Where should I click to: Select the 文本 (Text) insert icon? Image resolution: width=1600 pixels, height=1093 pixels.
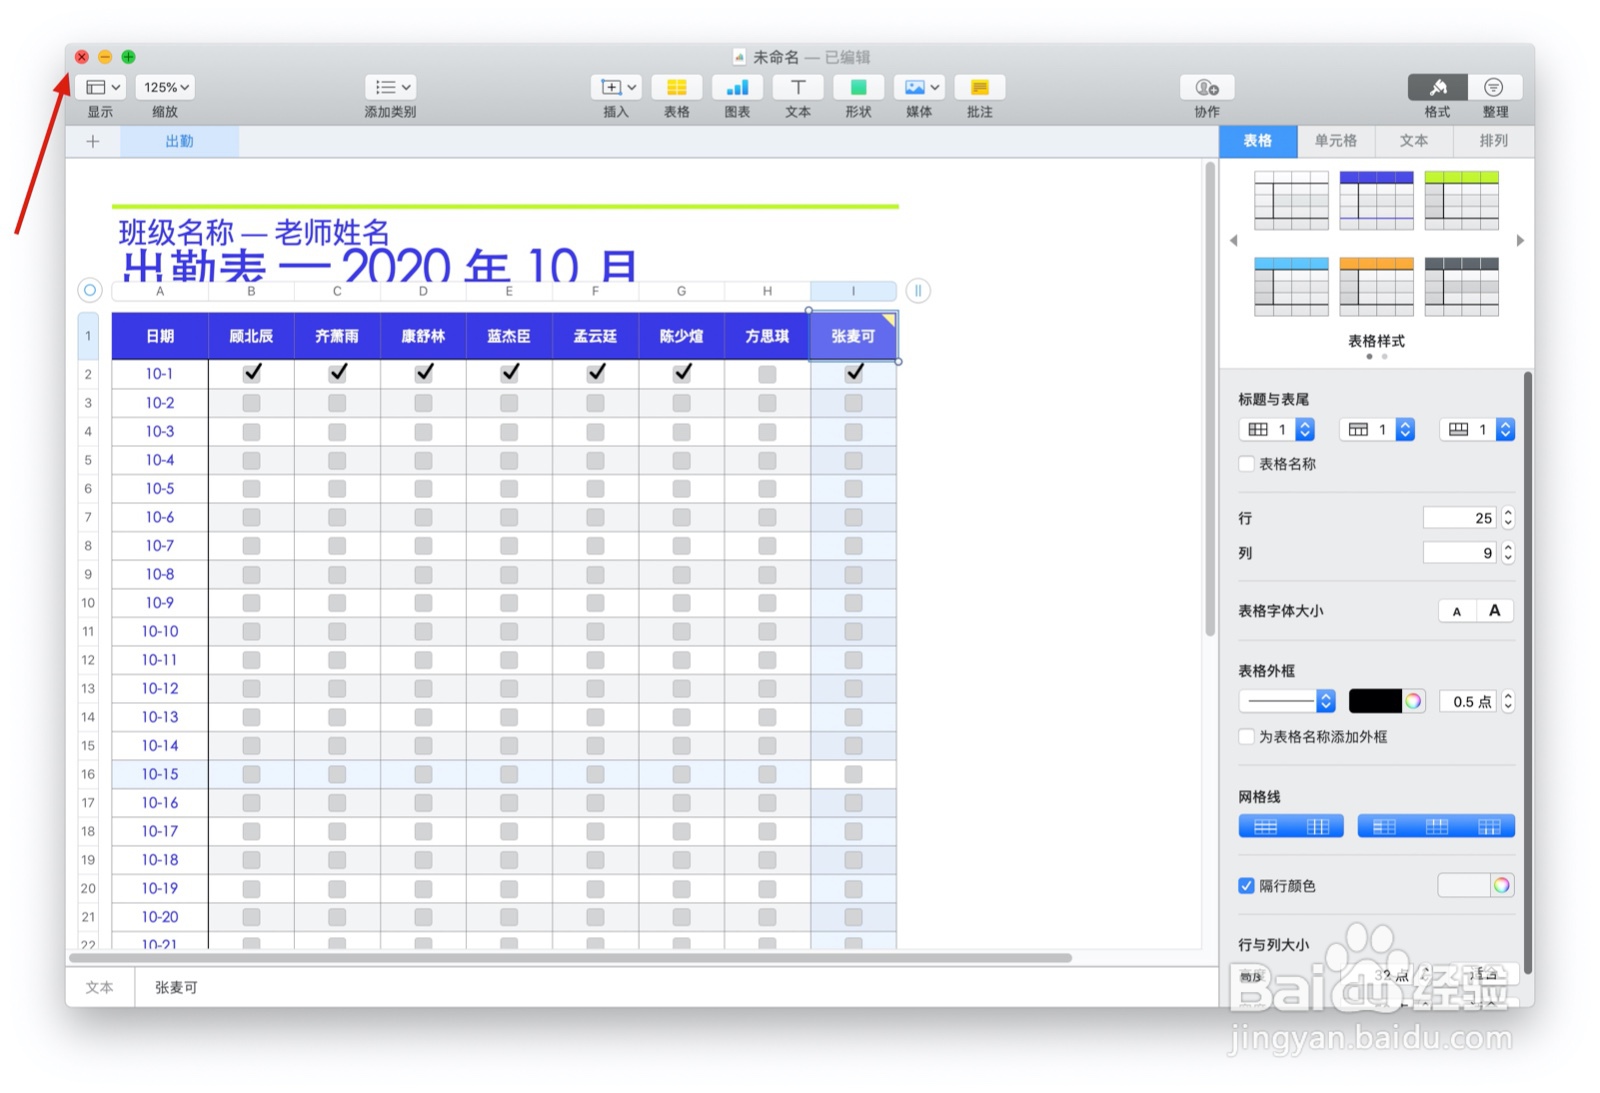click(798, 87)
